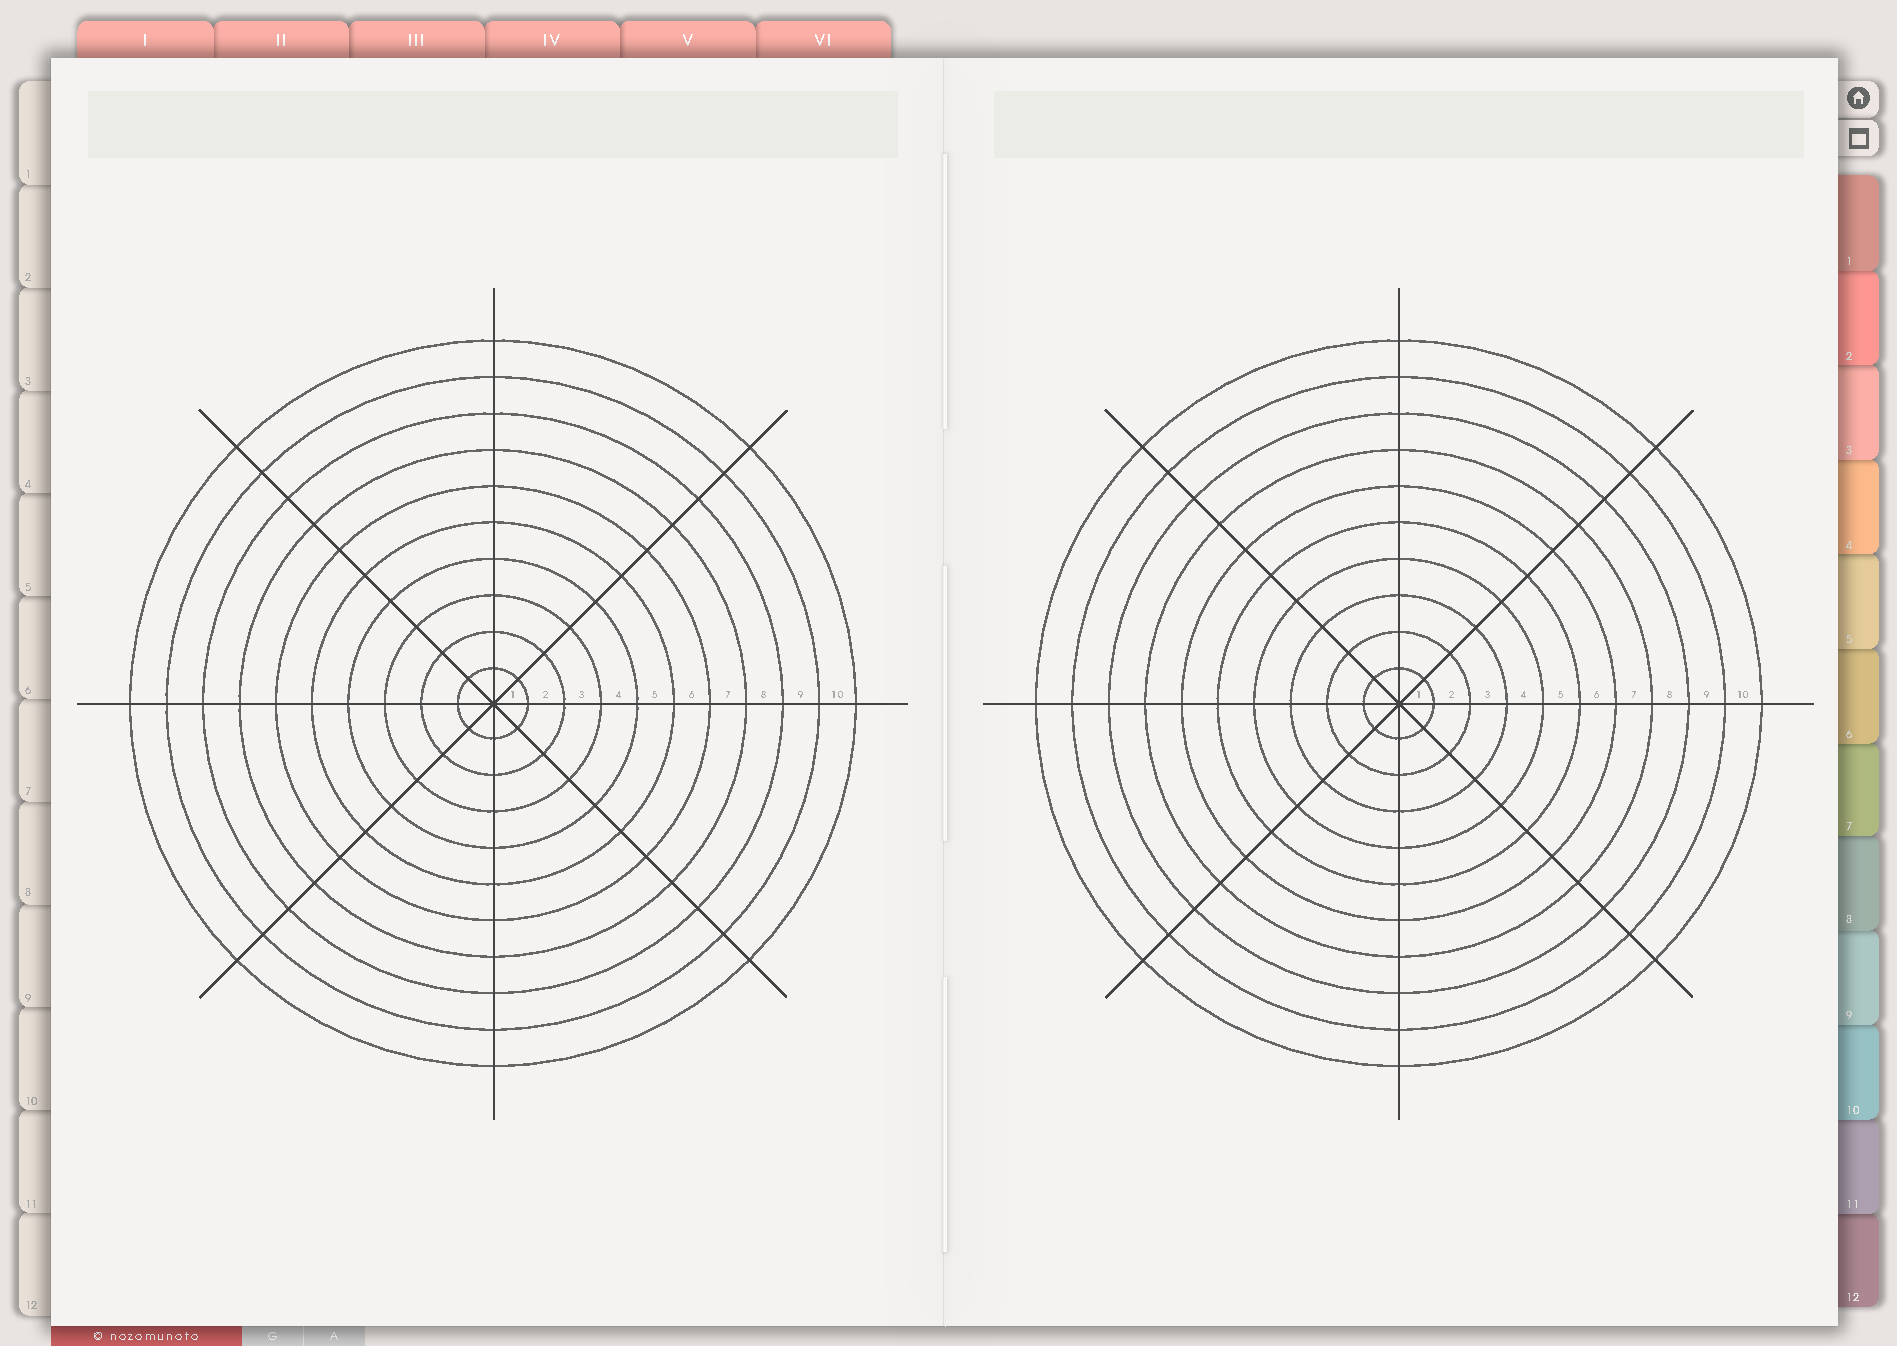Select left beige tab 10
This screenshot has width=1897, height=1346.
pos(35,1060)
